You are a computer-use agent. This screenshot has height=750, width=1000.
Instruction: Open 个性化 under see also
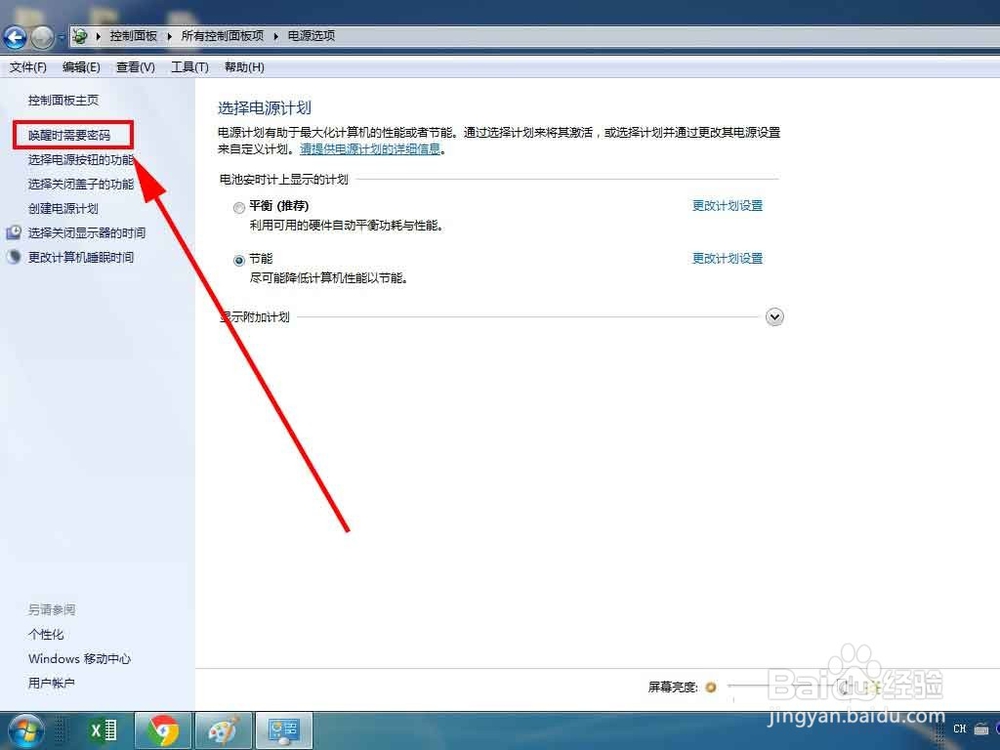coord(46,635)
